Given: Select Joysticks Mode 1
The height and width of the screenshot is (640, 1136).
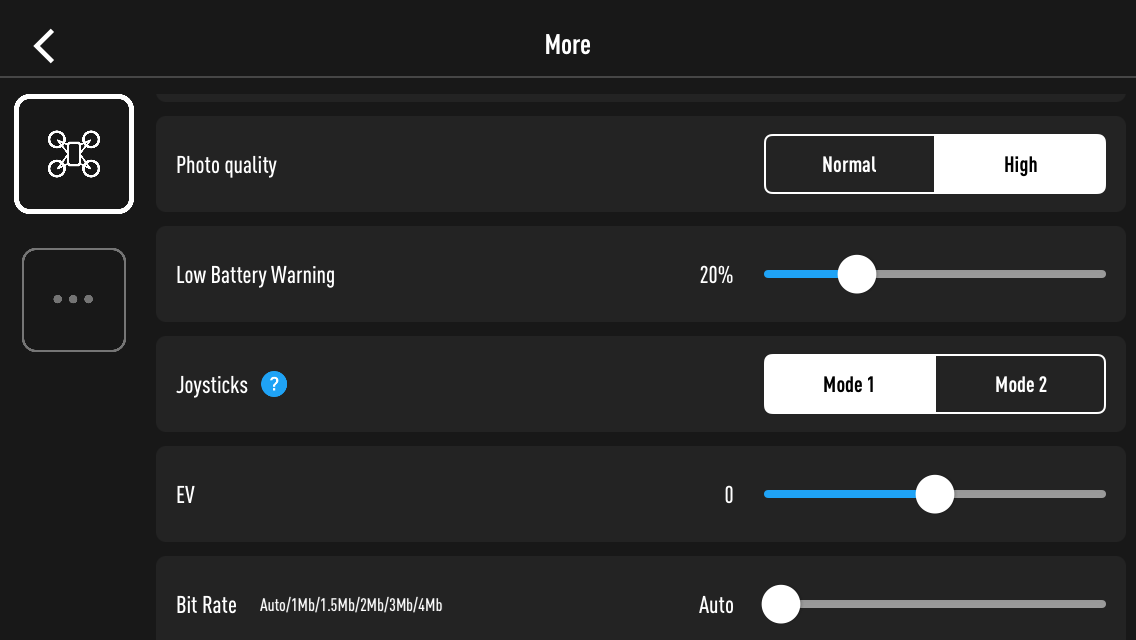Looking at the screenshot, I should 849,384.
